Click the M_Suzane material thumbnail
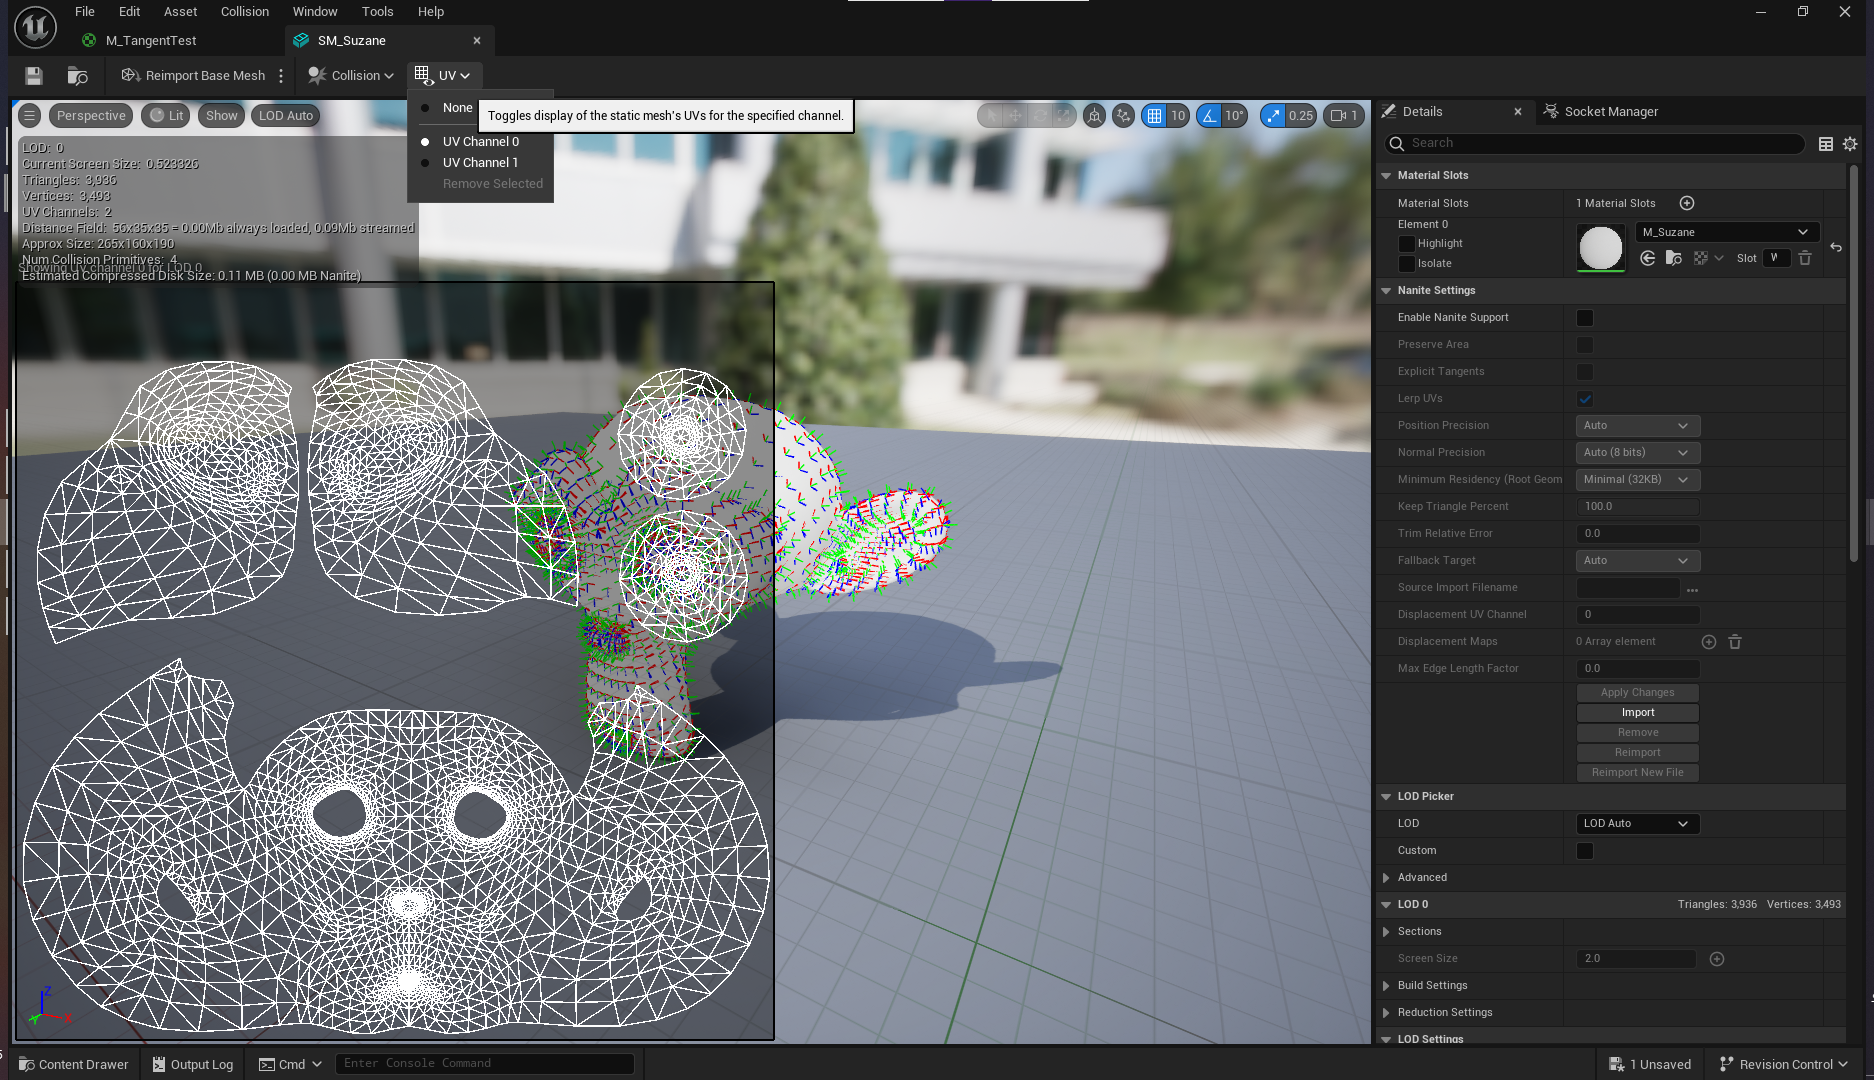1874x1080 pixels. tap(1601, 248)
